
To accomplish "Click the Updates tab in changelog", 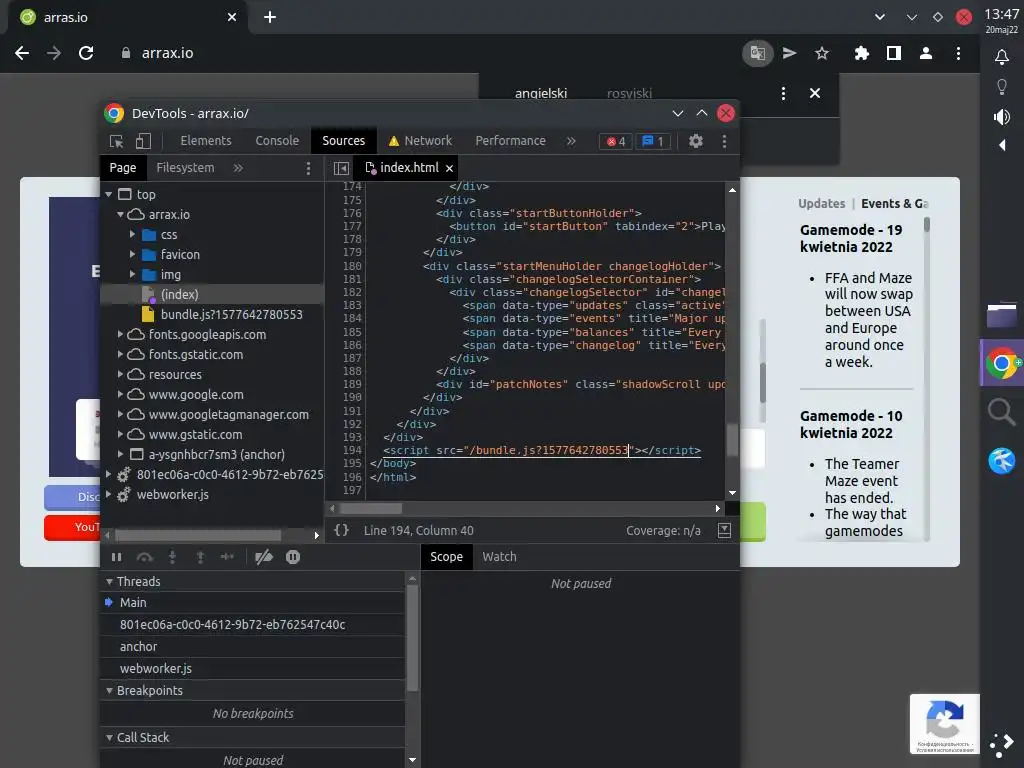I will point(822,204).
